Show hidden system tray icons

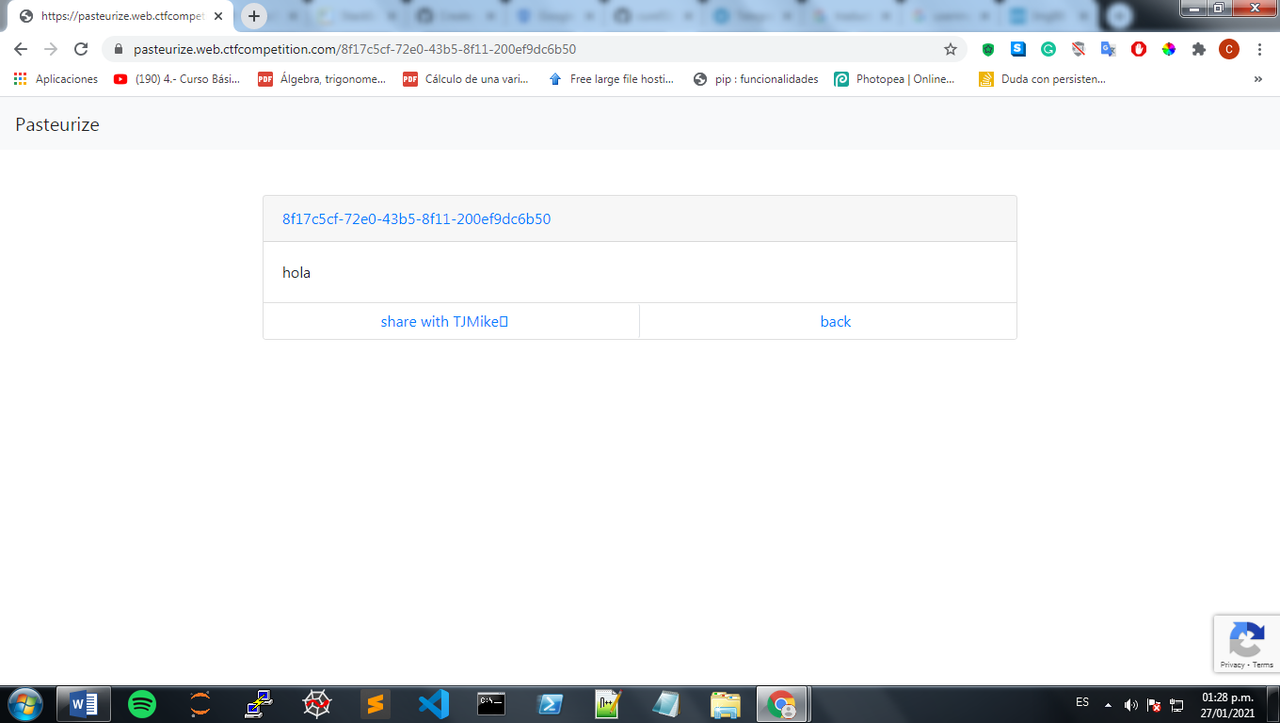1107,704
